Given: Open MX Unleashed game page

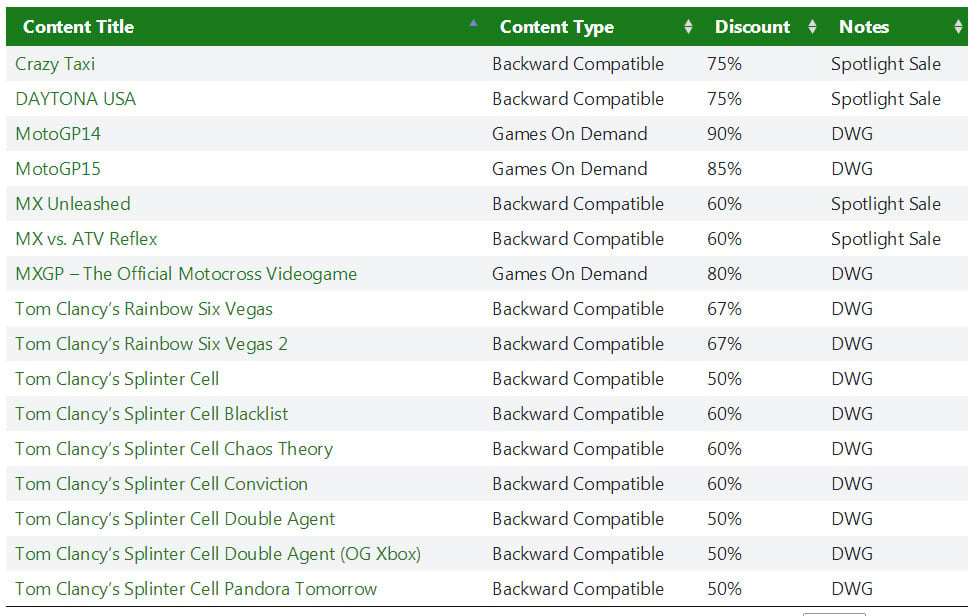Looking at the screenshot, I should (x=73, y=204).
